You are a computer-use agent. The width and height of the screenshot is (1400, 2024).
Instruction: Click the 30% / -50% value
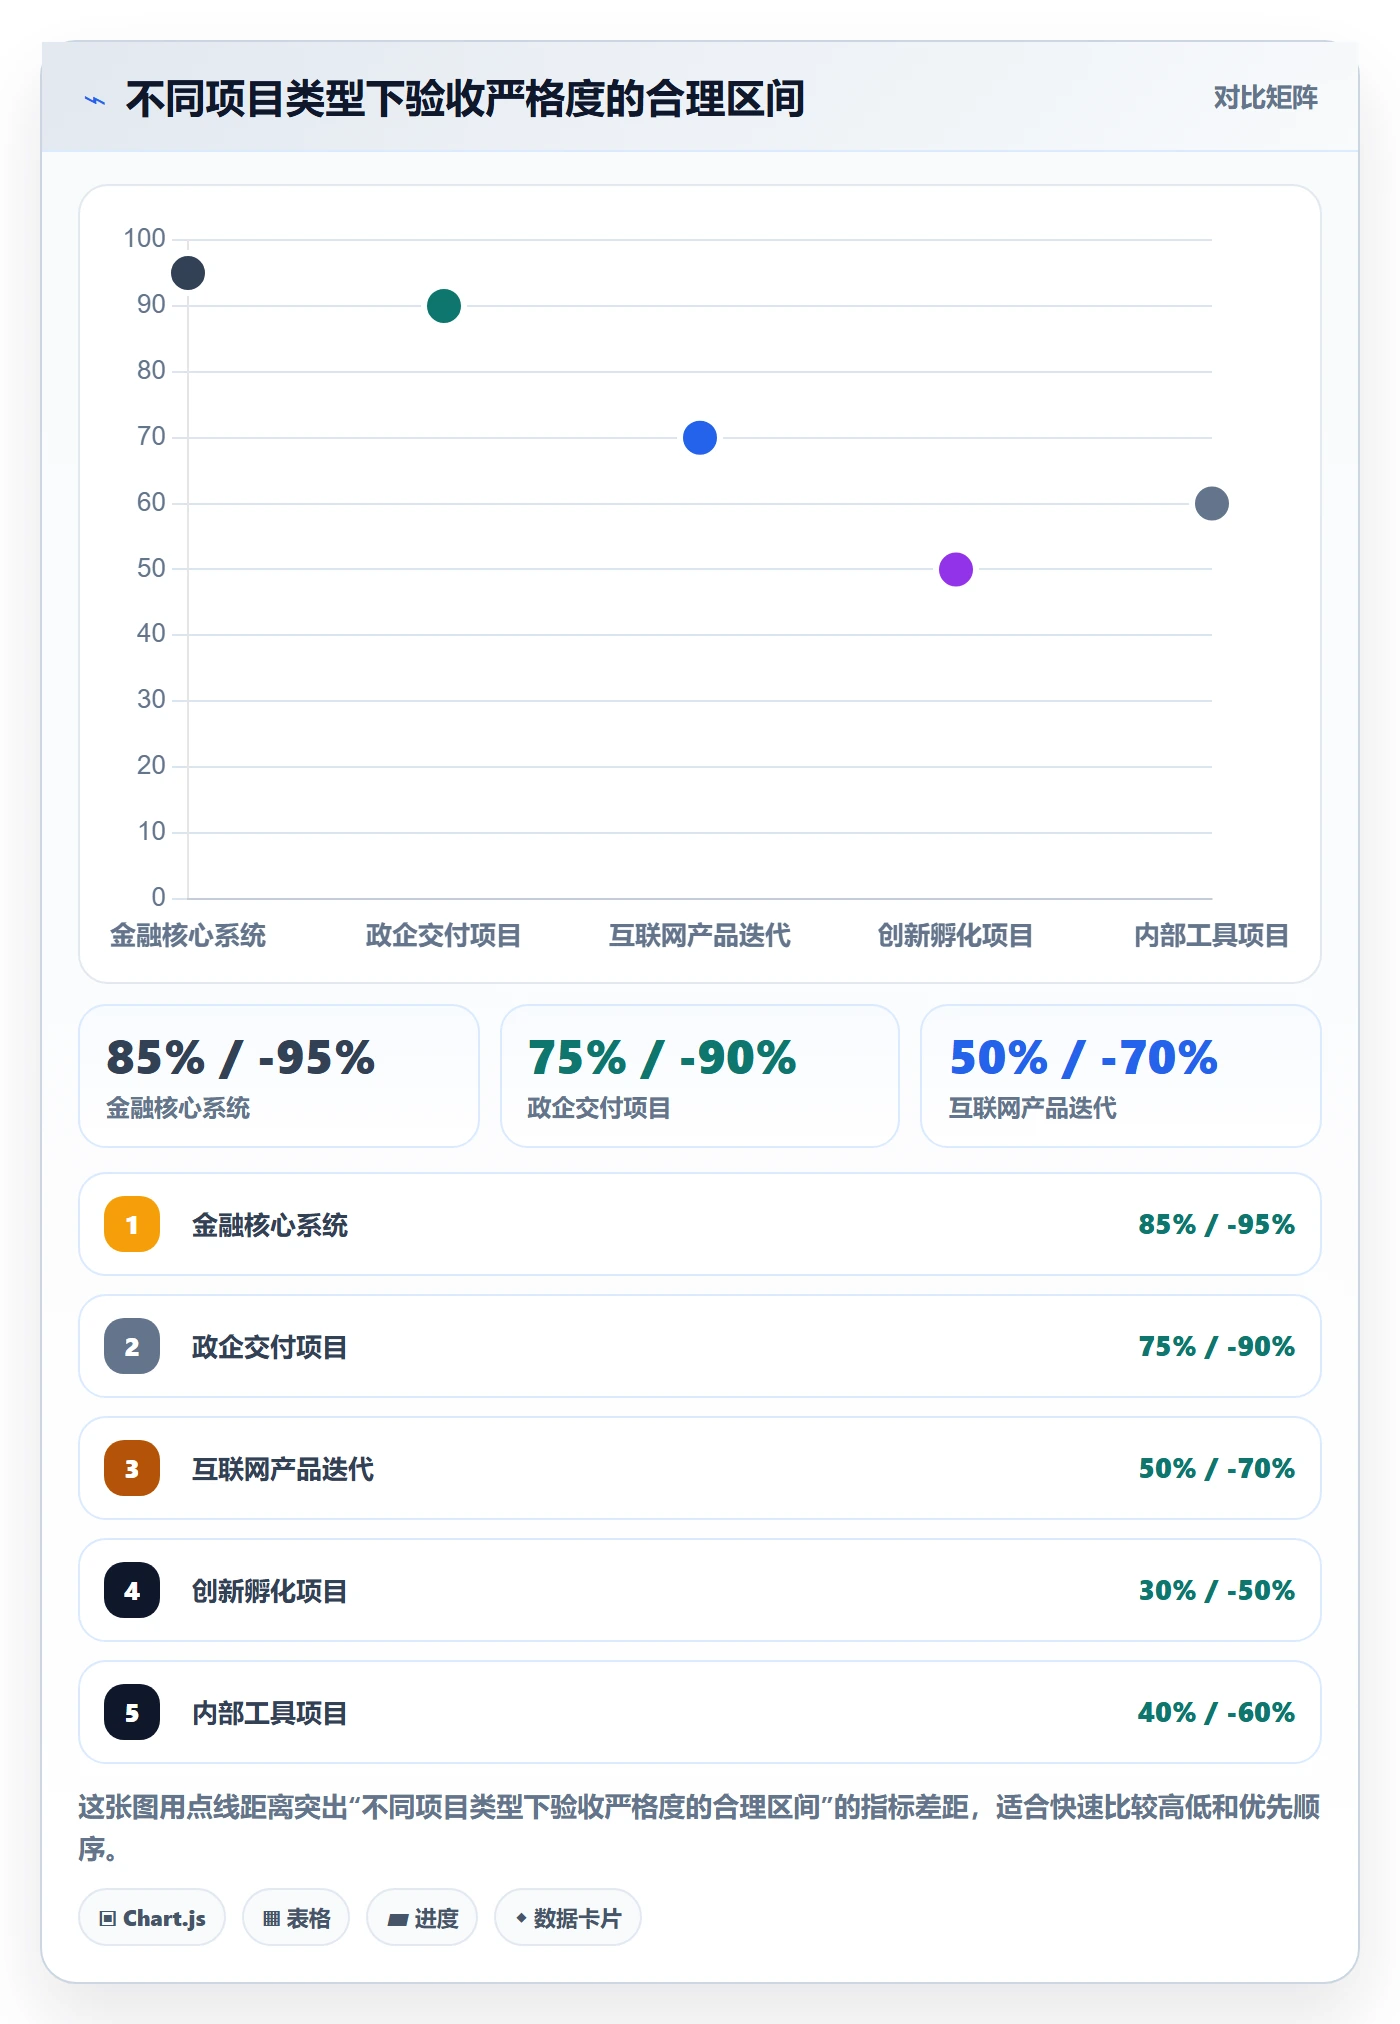tap(1217, 1590)
